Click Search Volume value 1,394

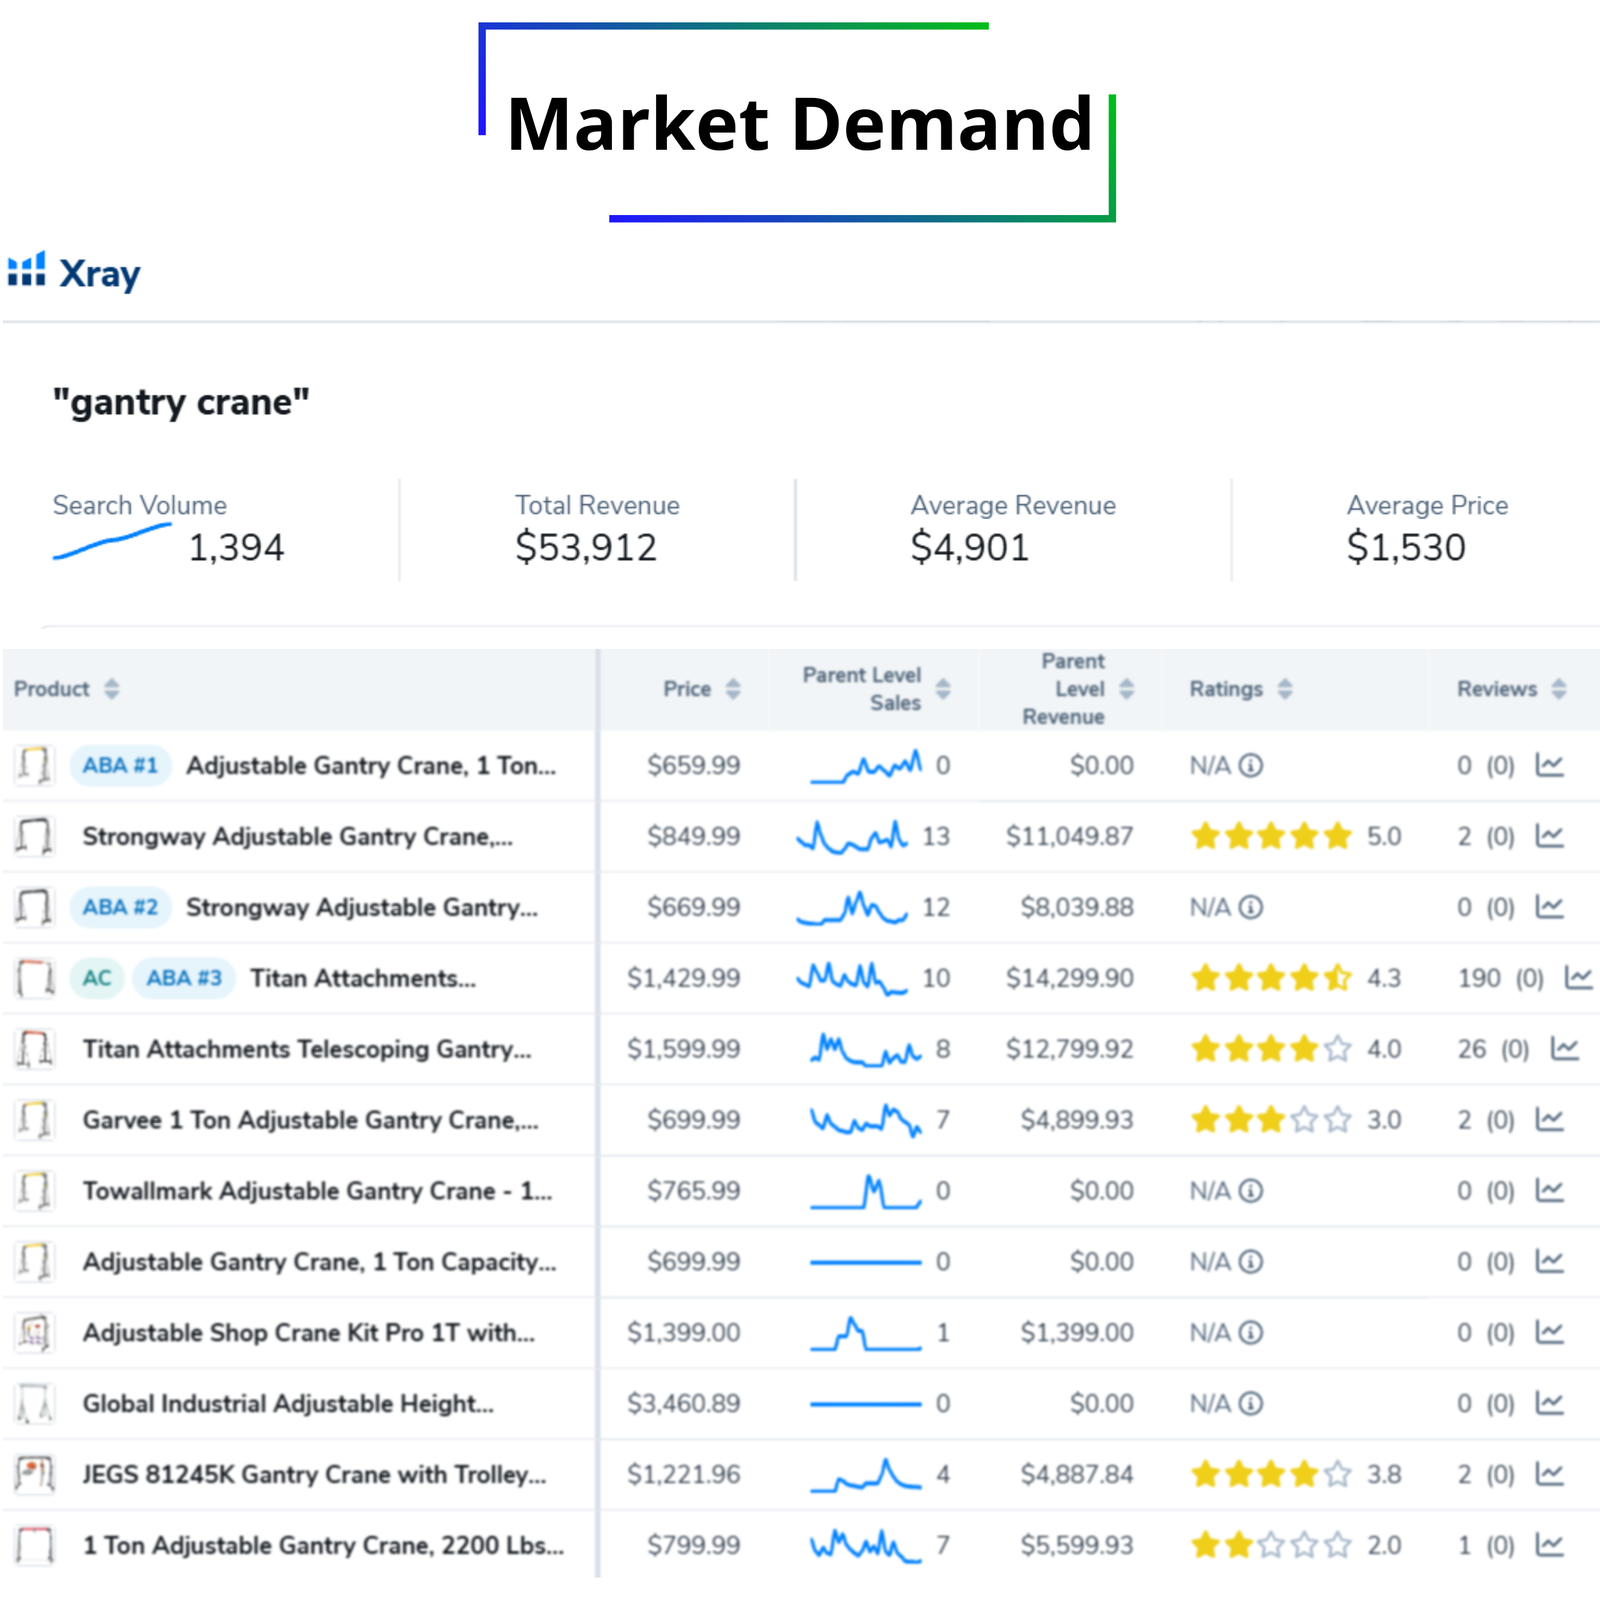tap(237, 548)
